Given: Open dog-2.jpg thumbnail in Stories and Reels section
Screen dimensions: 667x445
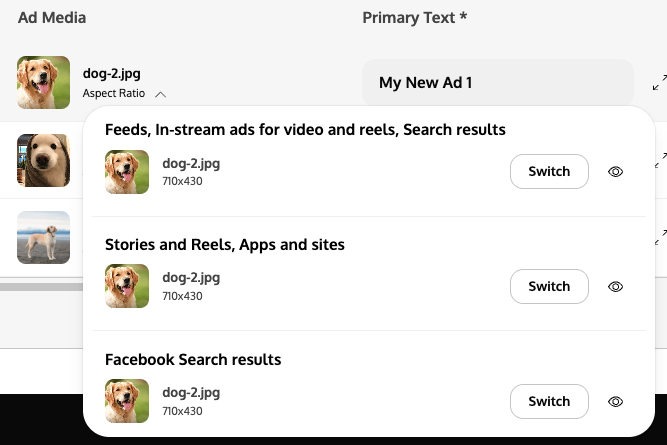Looking at the screenshot, I should (x=127, y=286).
